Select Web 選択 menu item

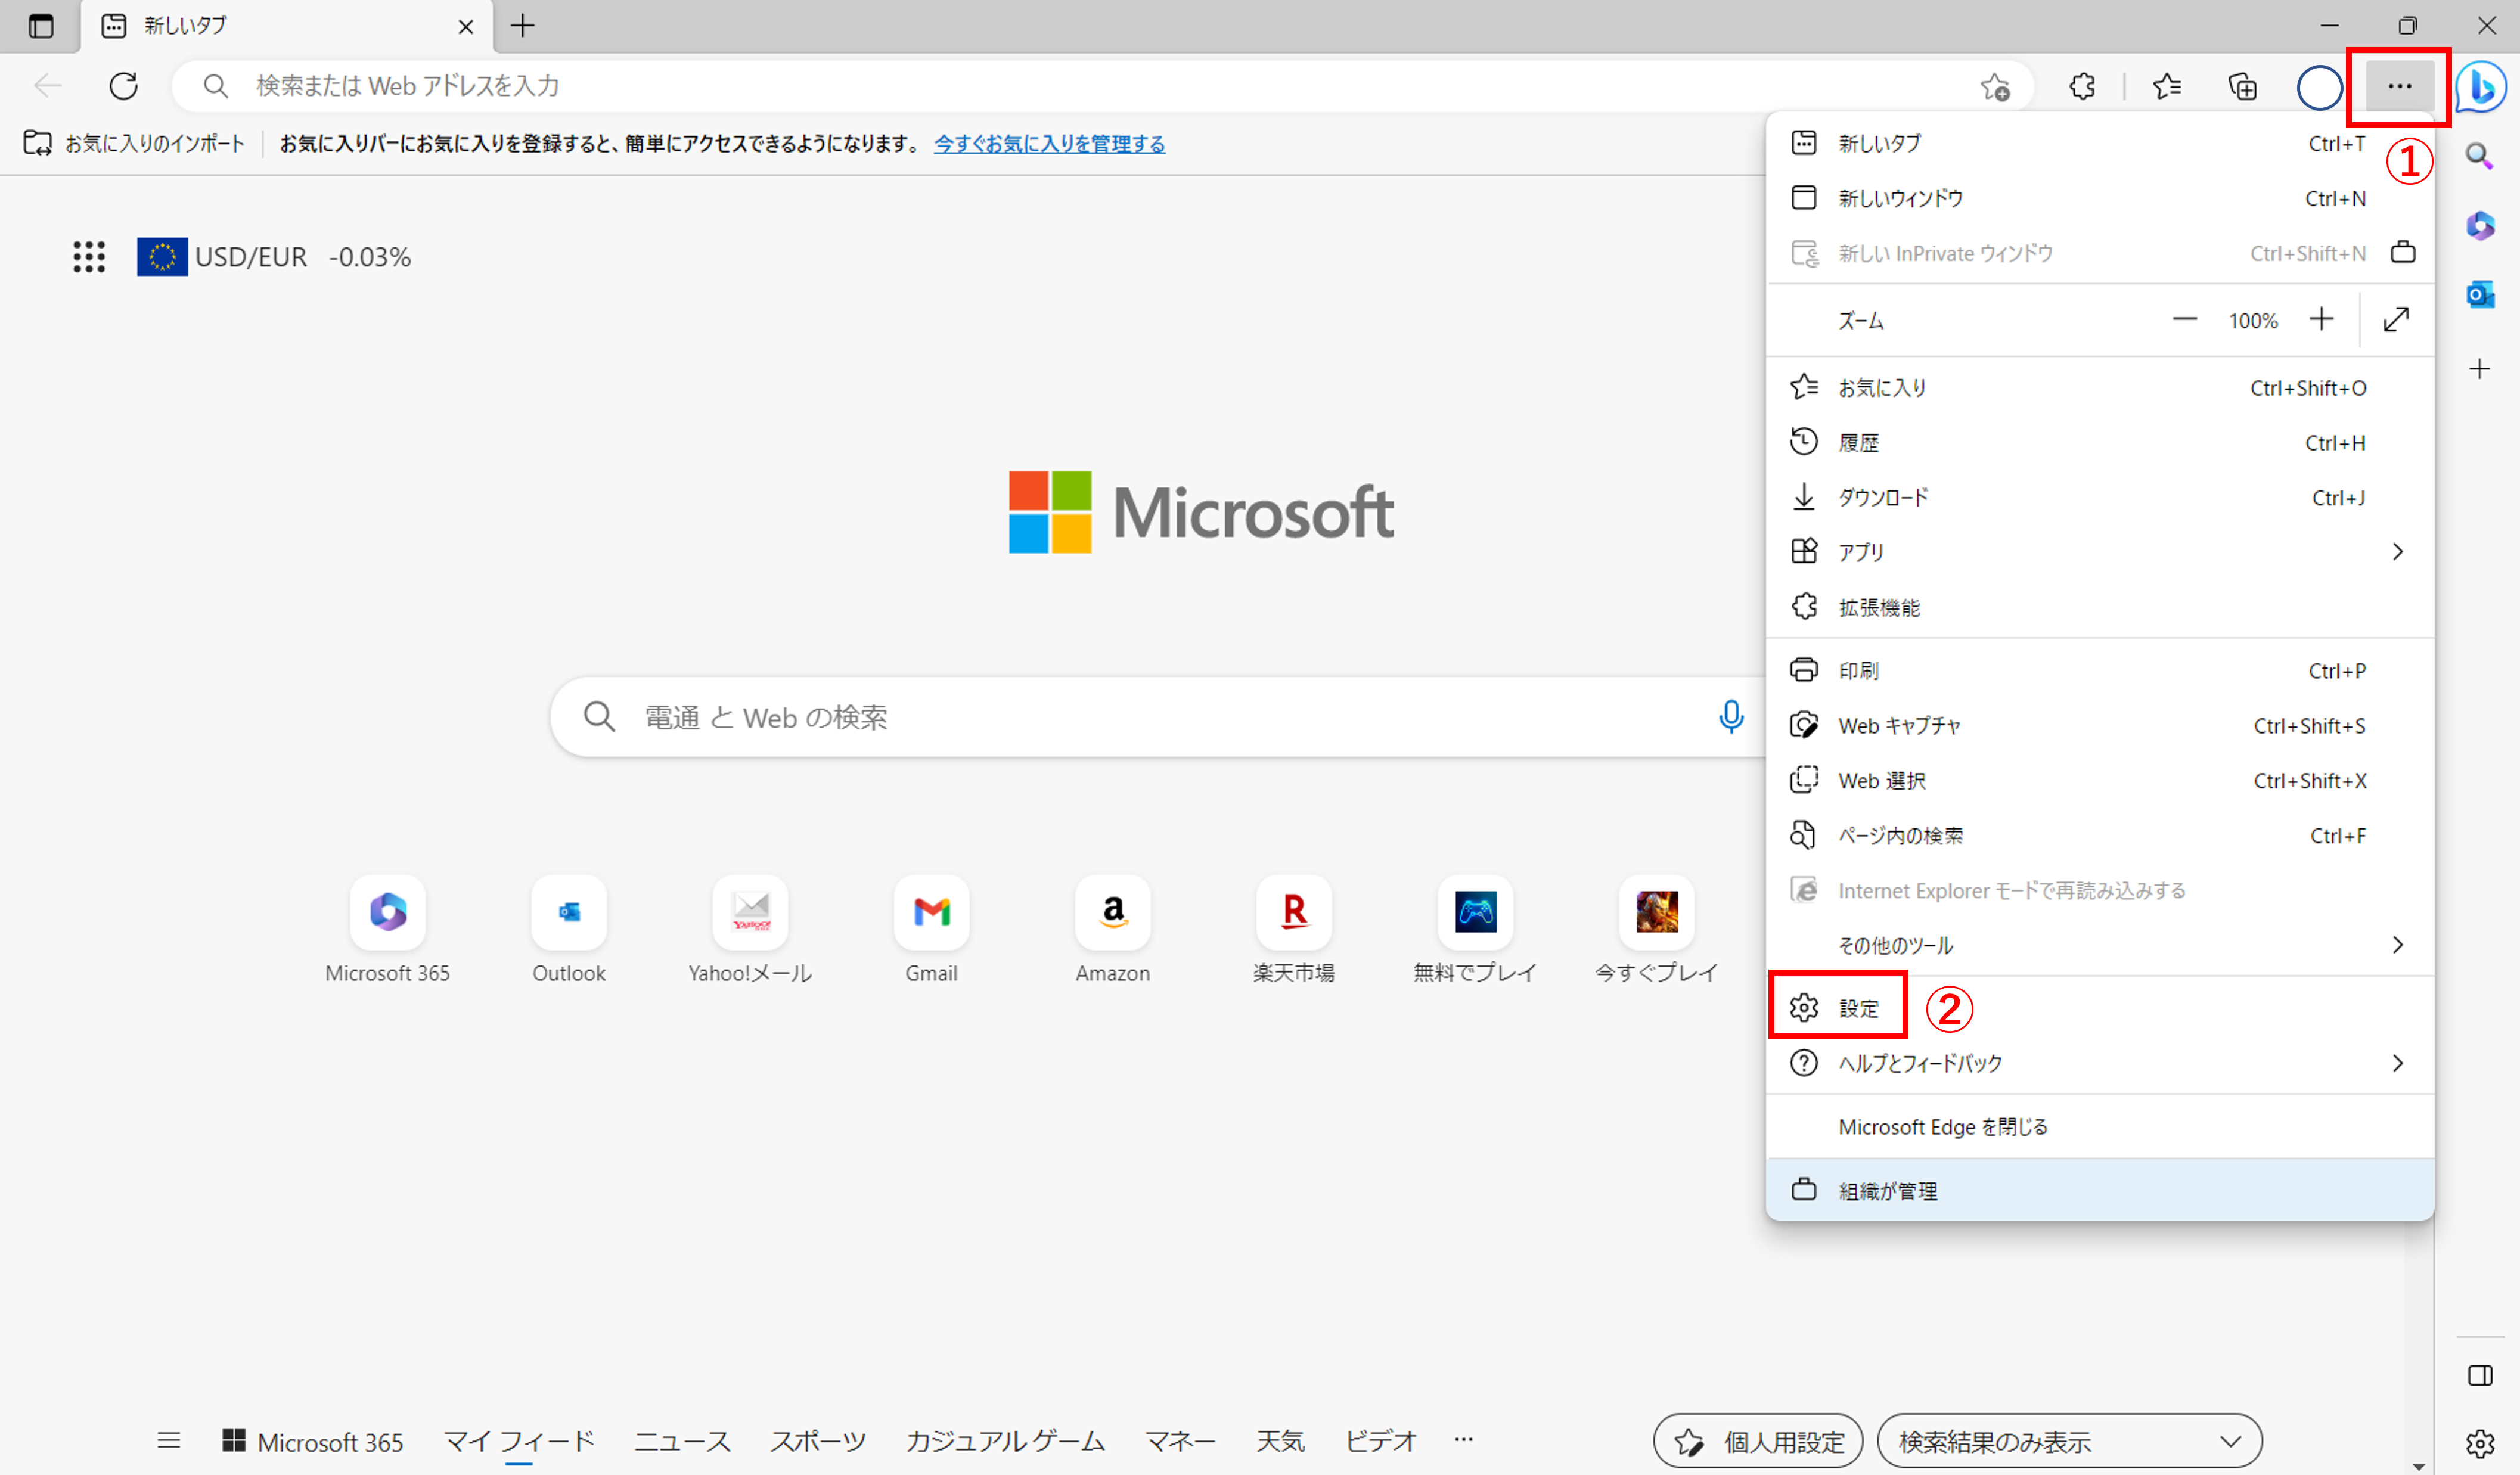2099,780
